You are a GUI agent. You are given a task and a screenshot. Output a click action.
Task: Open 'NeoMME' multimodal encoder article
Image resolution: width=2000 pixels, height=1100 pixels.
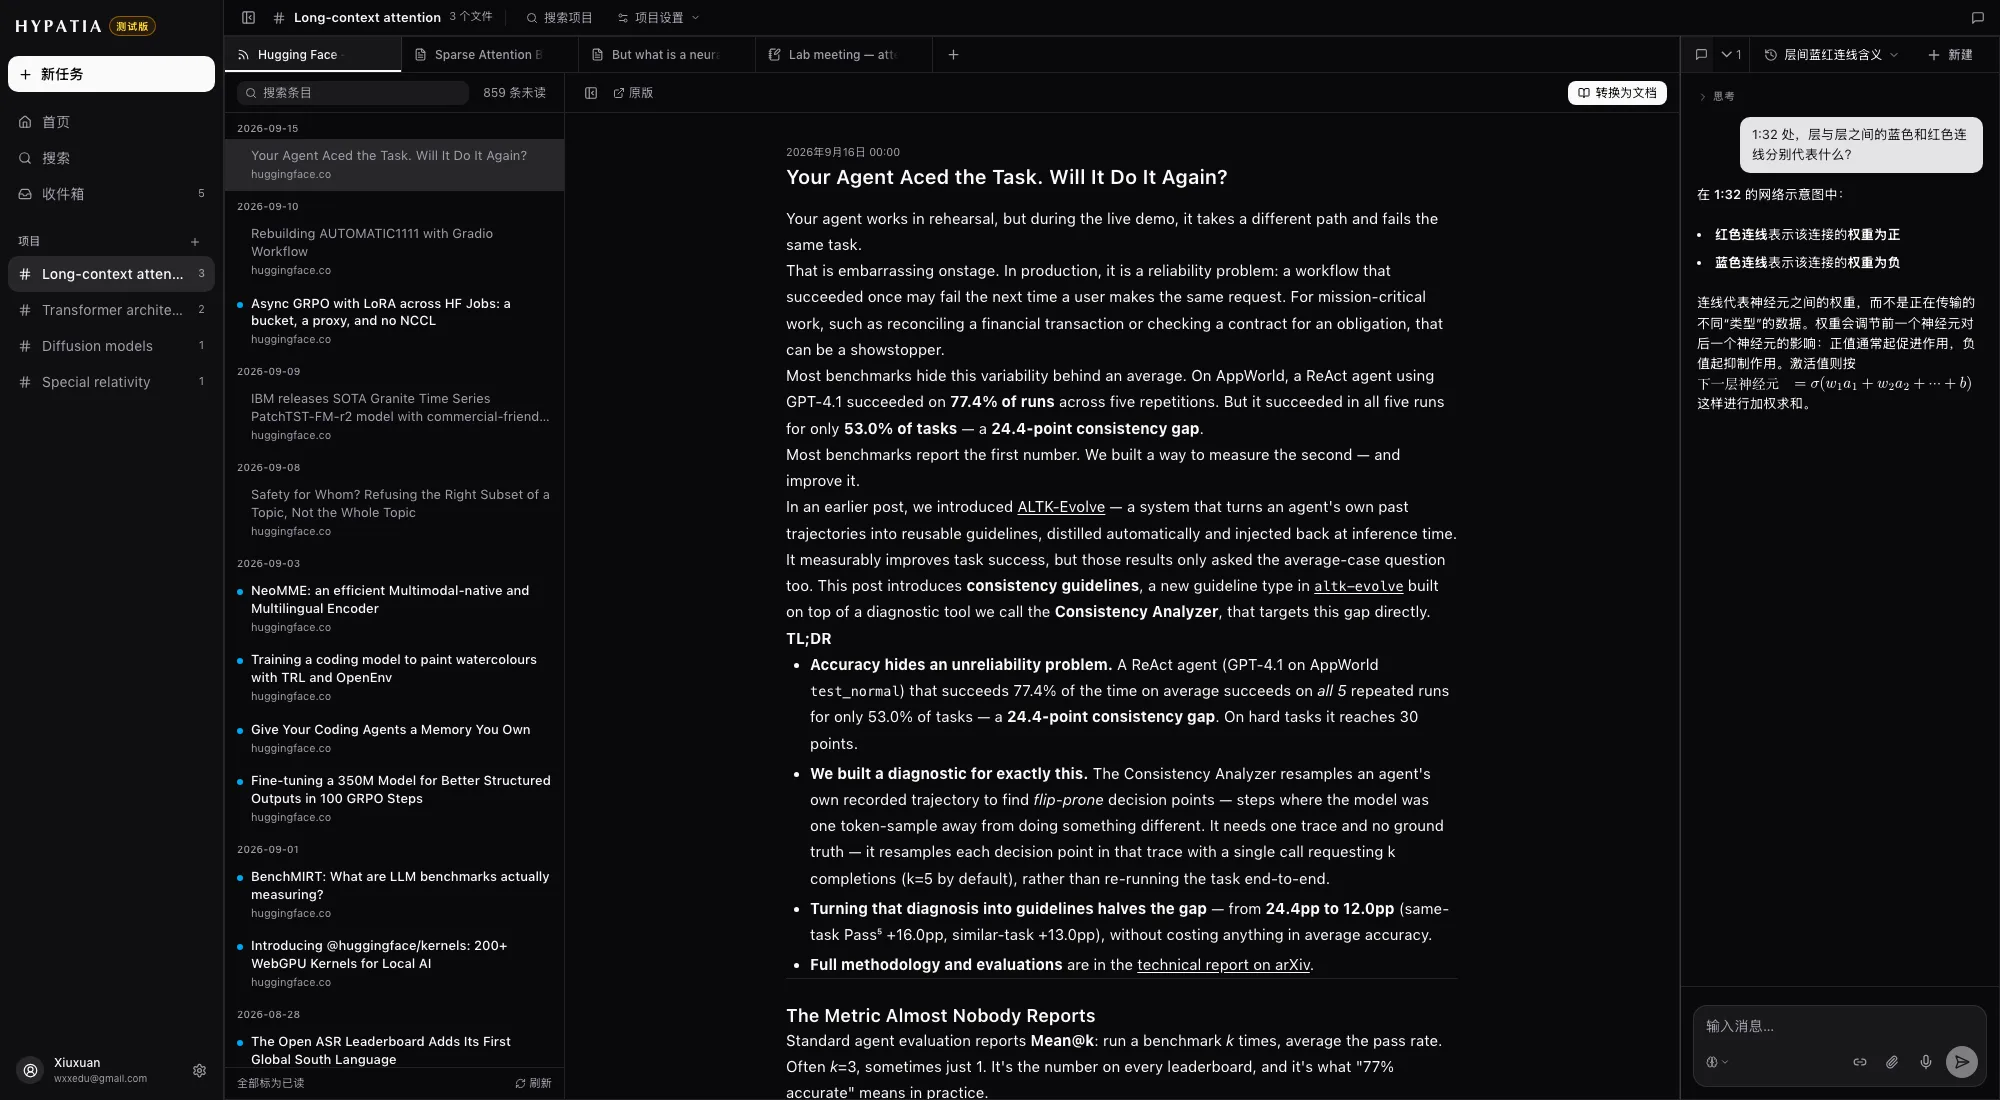[x=394, y=608]
